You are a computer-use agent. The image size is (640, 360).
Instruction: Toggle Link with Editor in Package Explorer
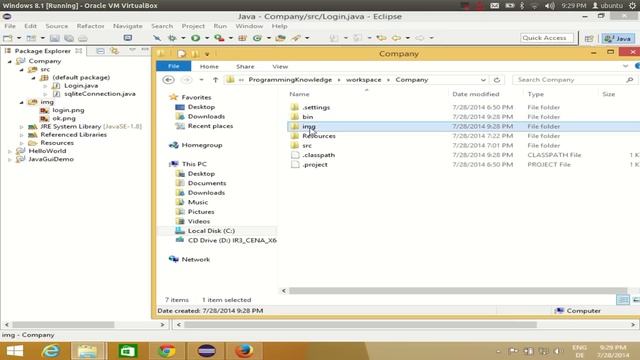point(115,51)
